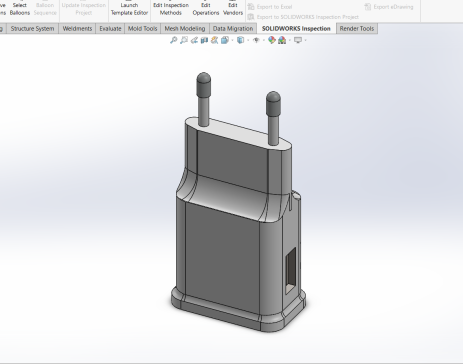Switch to Data Migration tab
Screen dimensions: 463x364
point(233,29)
